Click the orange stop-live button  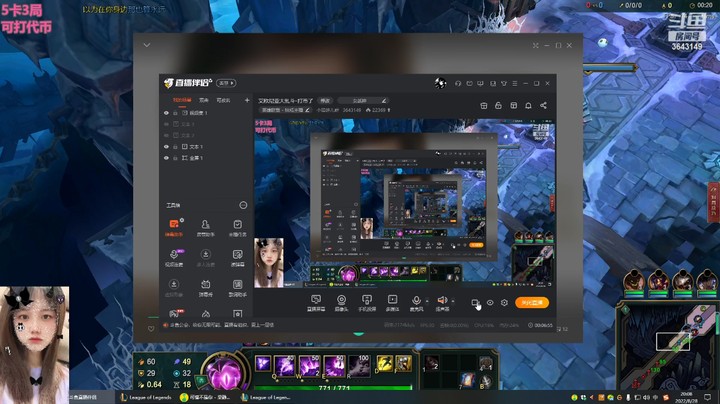[532, 303]
